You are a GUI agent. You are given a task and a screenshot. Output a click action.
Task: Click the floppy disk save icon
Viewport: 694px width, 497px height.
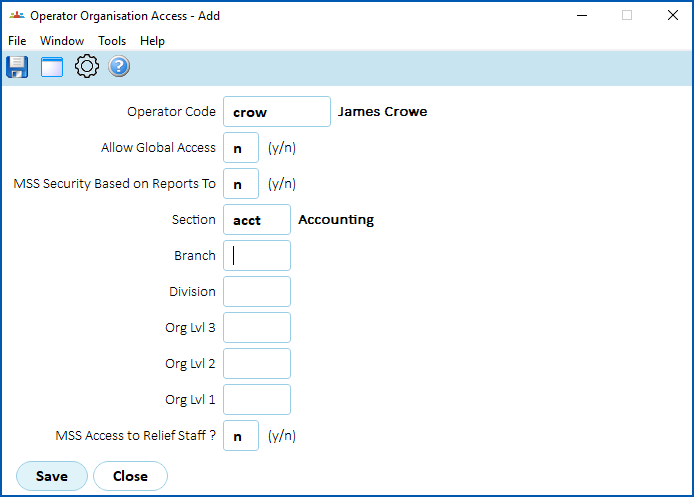point(17,67)
